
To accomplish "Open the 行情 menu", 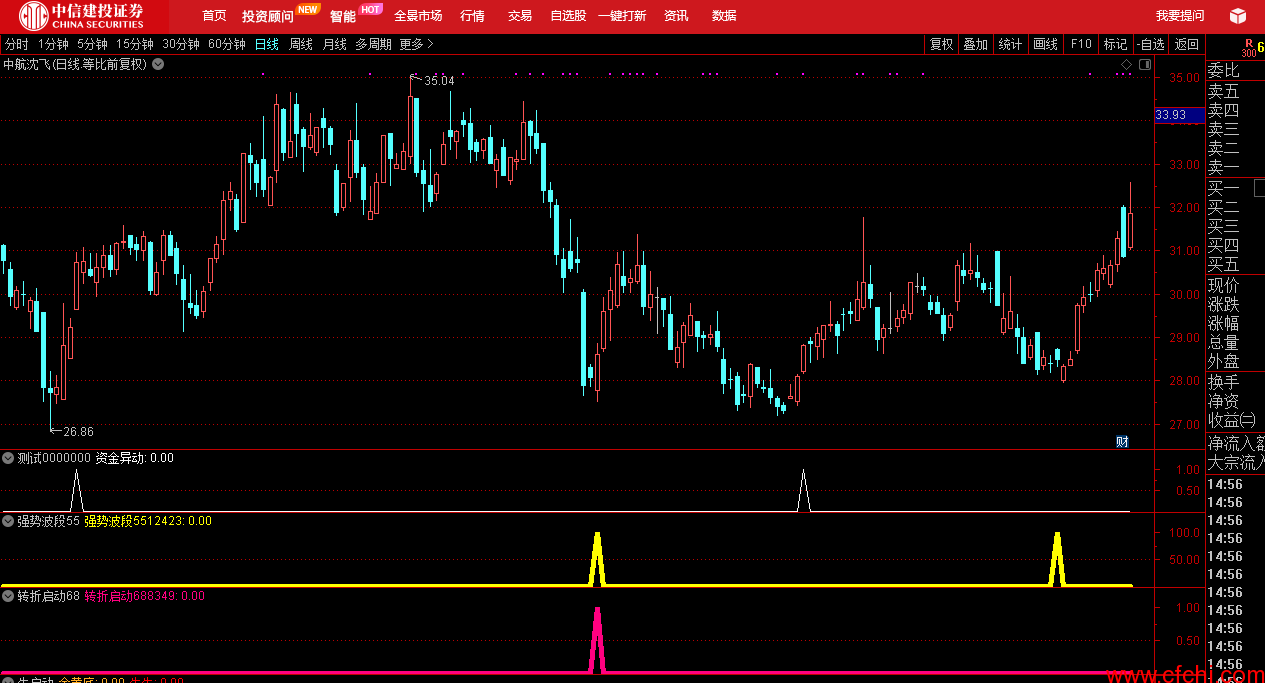I will click(472, 16).
